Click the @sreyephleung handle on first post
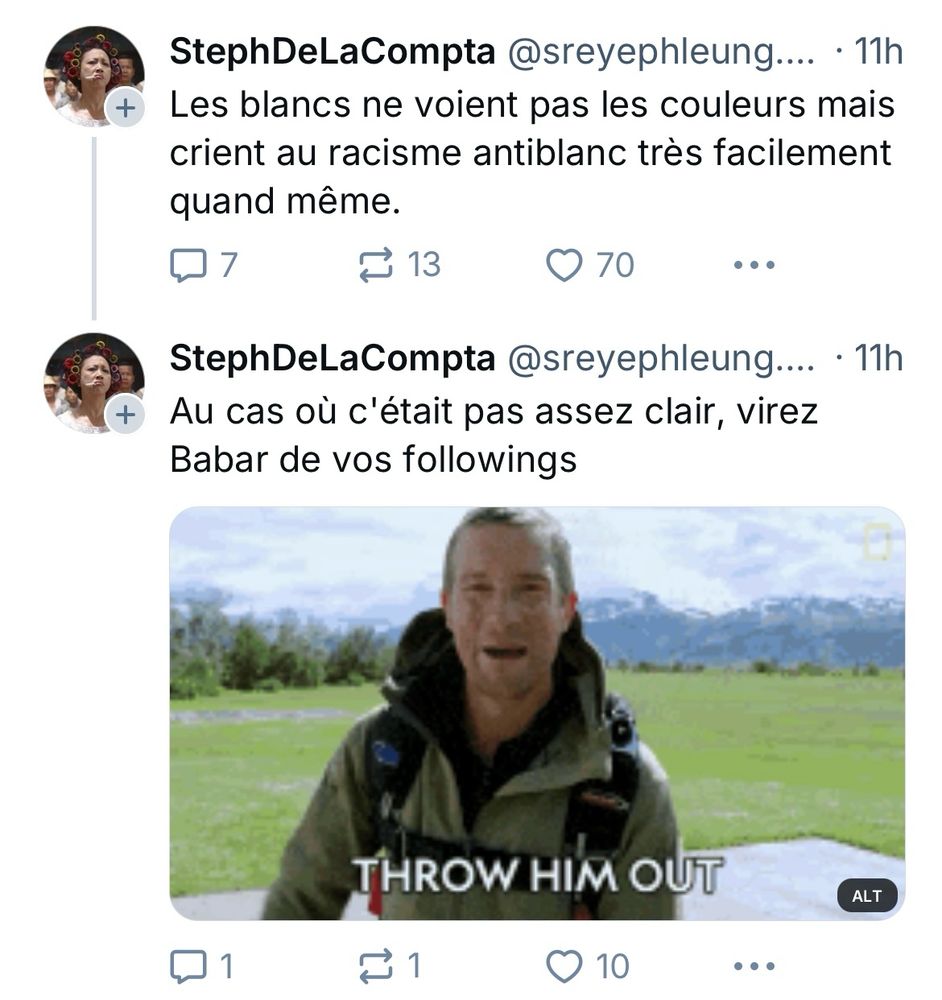Image resolution: width=942 pixels, height=1000 pixels. pyautogui.click(x=661, y=52)
